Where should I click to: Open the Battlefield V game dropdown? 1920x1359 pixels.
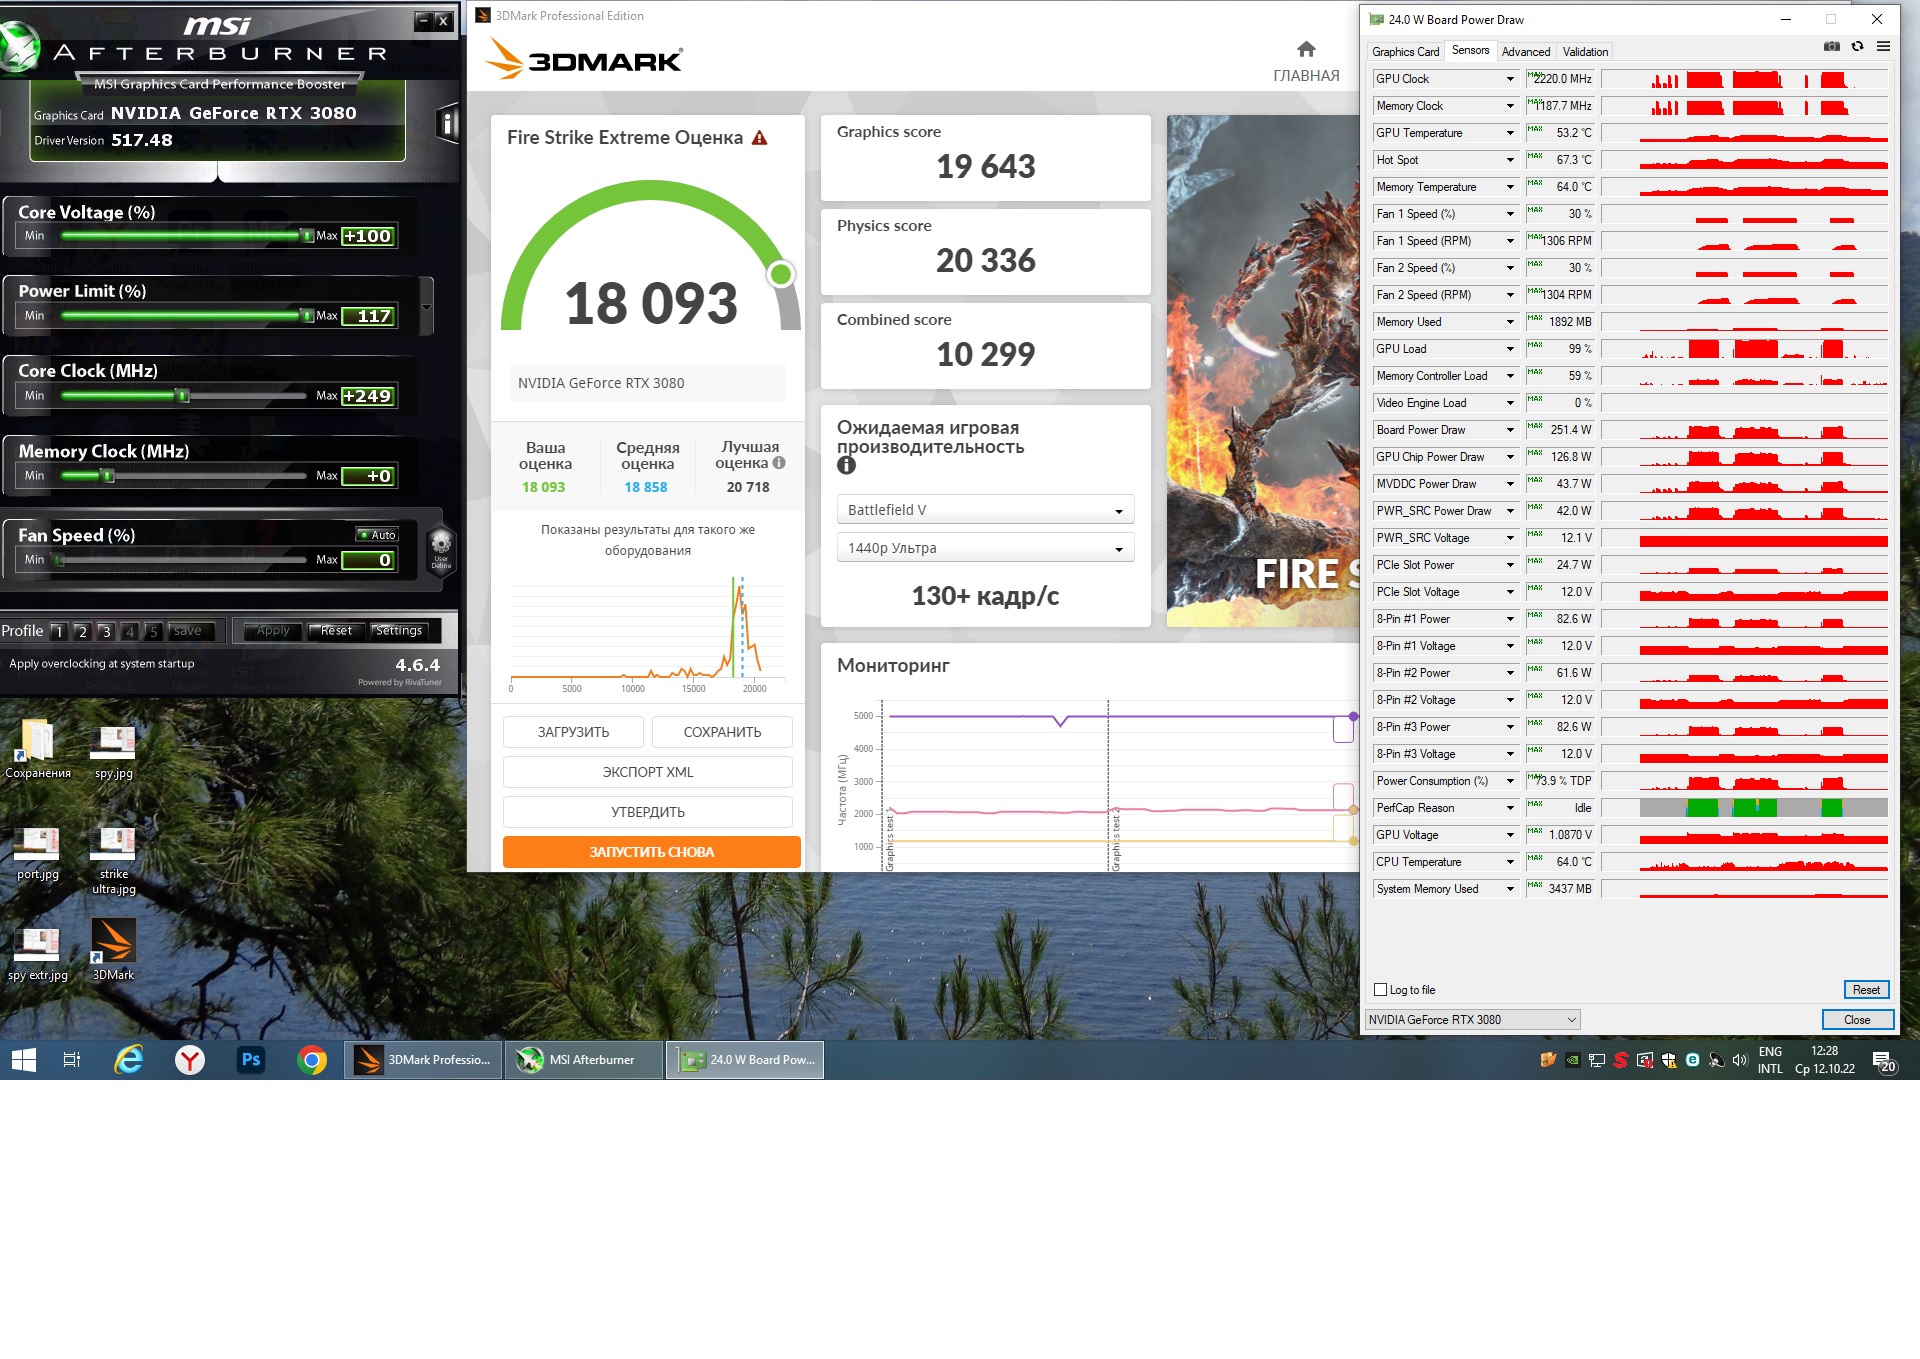pyautogui.click(x=984, y=510)
